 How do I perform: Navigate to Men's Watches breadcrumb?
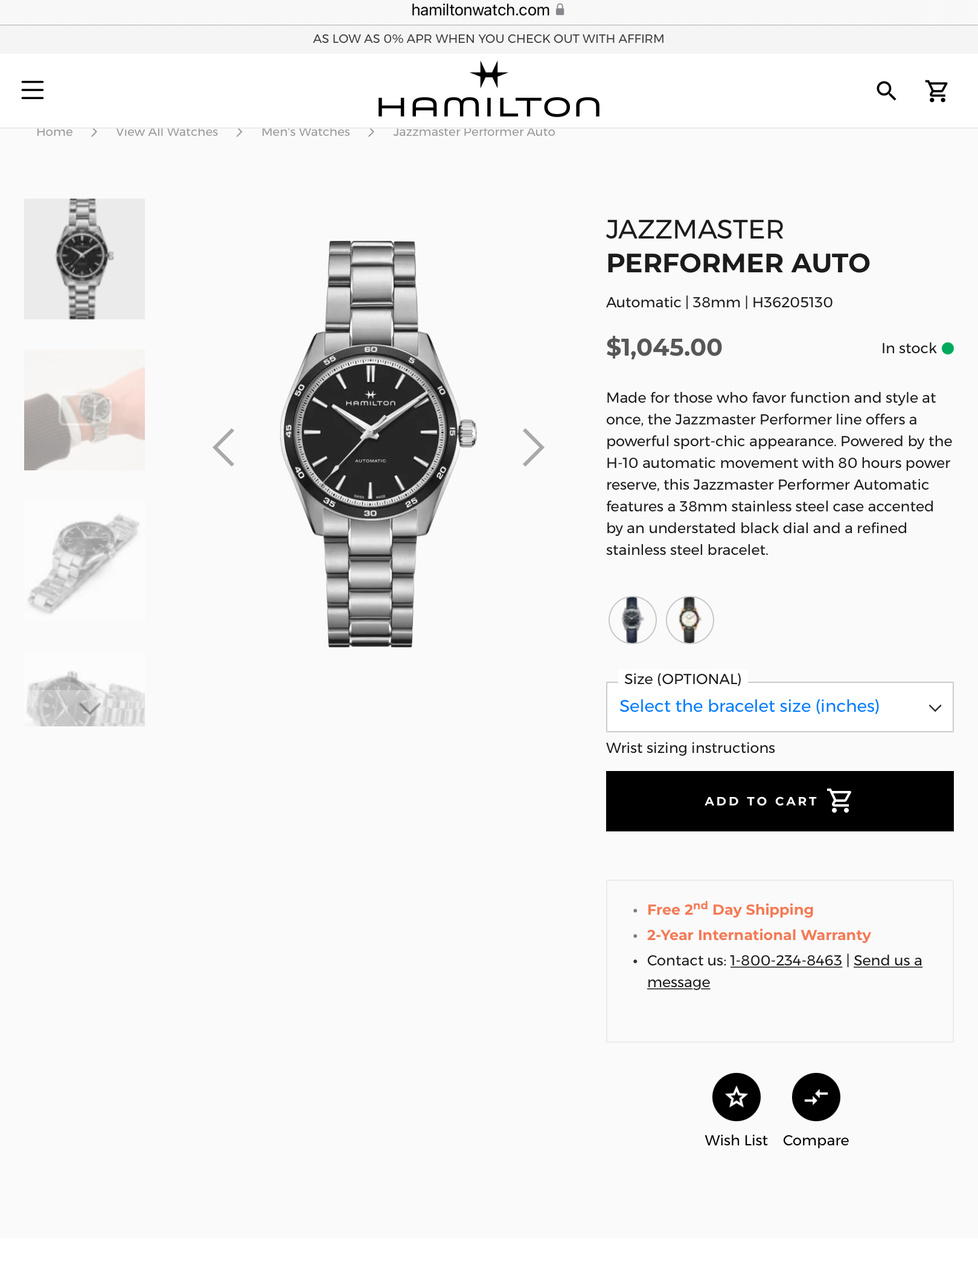tap(305, 132)
